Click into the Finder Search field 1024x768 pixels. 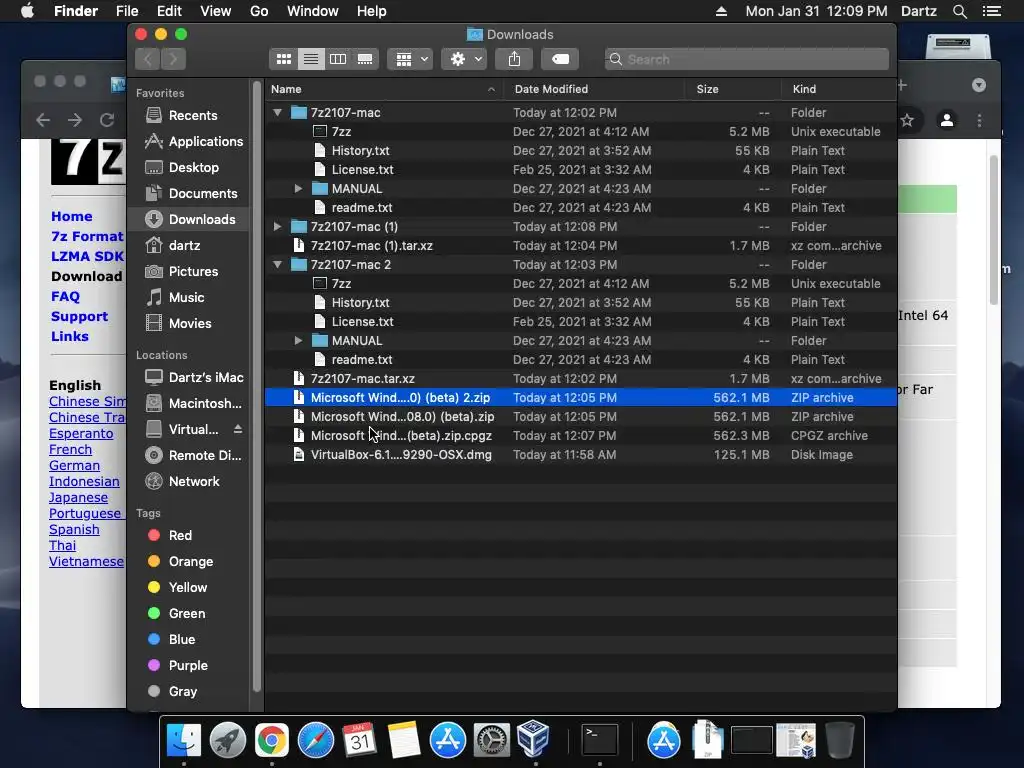pyautogui.click(x=746, y=59)
